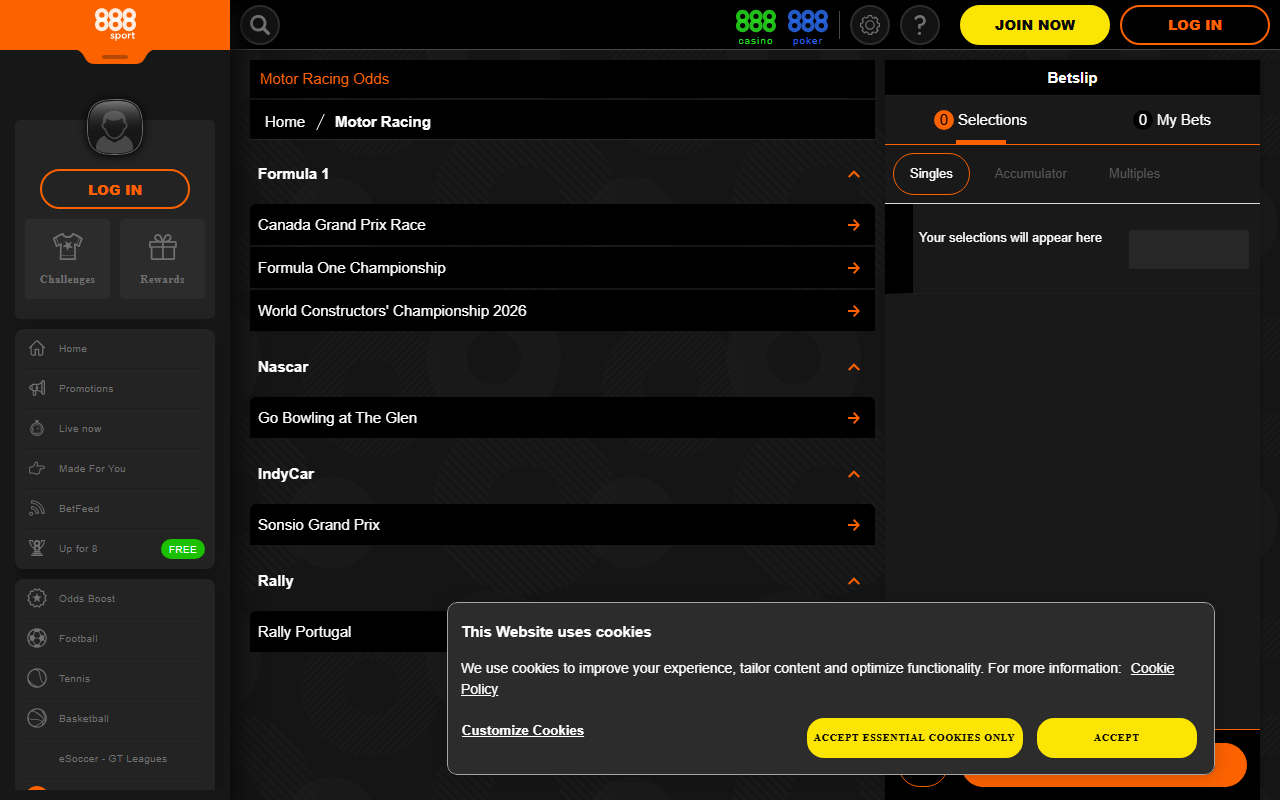
Task: Click arrow on Sonsio Grand Prix
Action: pyautogui.click(x=854, y=525)
